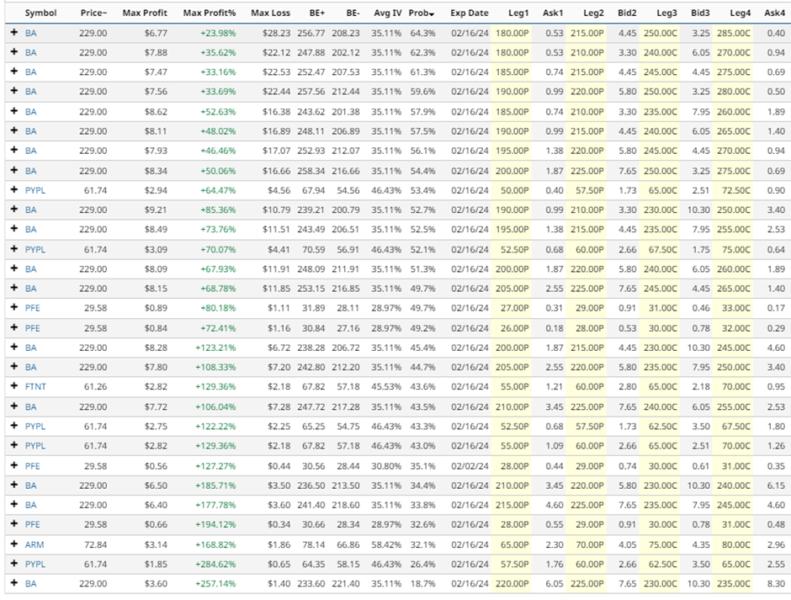This screenshot has width=791, height=600.
Task: Expand the PFE row with +194.12% profit
Action: (x=14, y=524)
